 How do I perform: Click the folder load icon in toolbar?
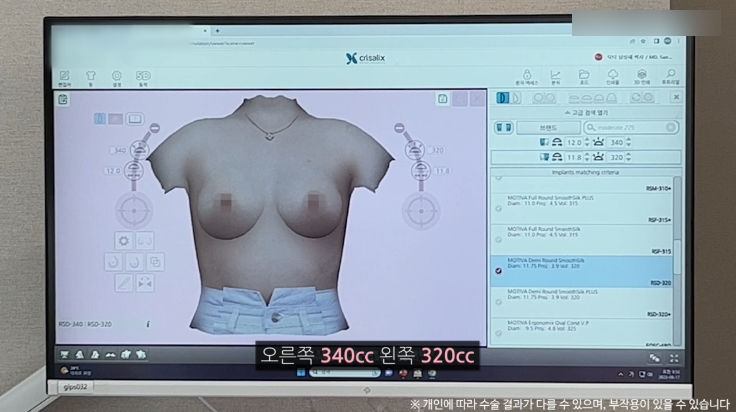tap(584, 77)
